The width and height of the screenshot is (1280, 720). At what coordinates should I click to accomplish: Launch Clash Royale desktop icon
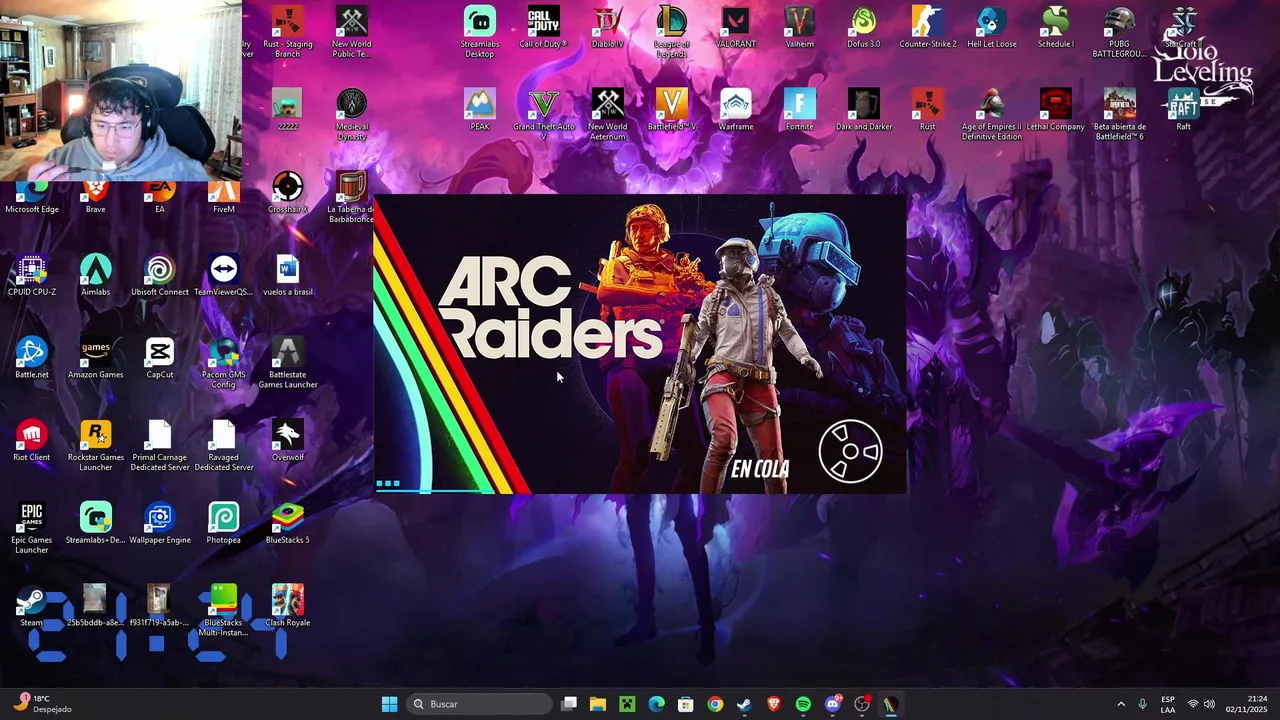(x=288, y=606)
